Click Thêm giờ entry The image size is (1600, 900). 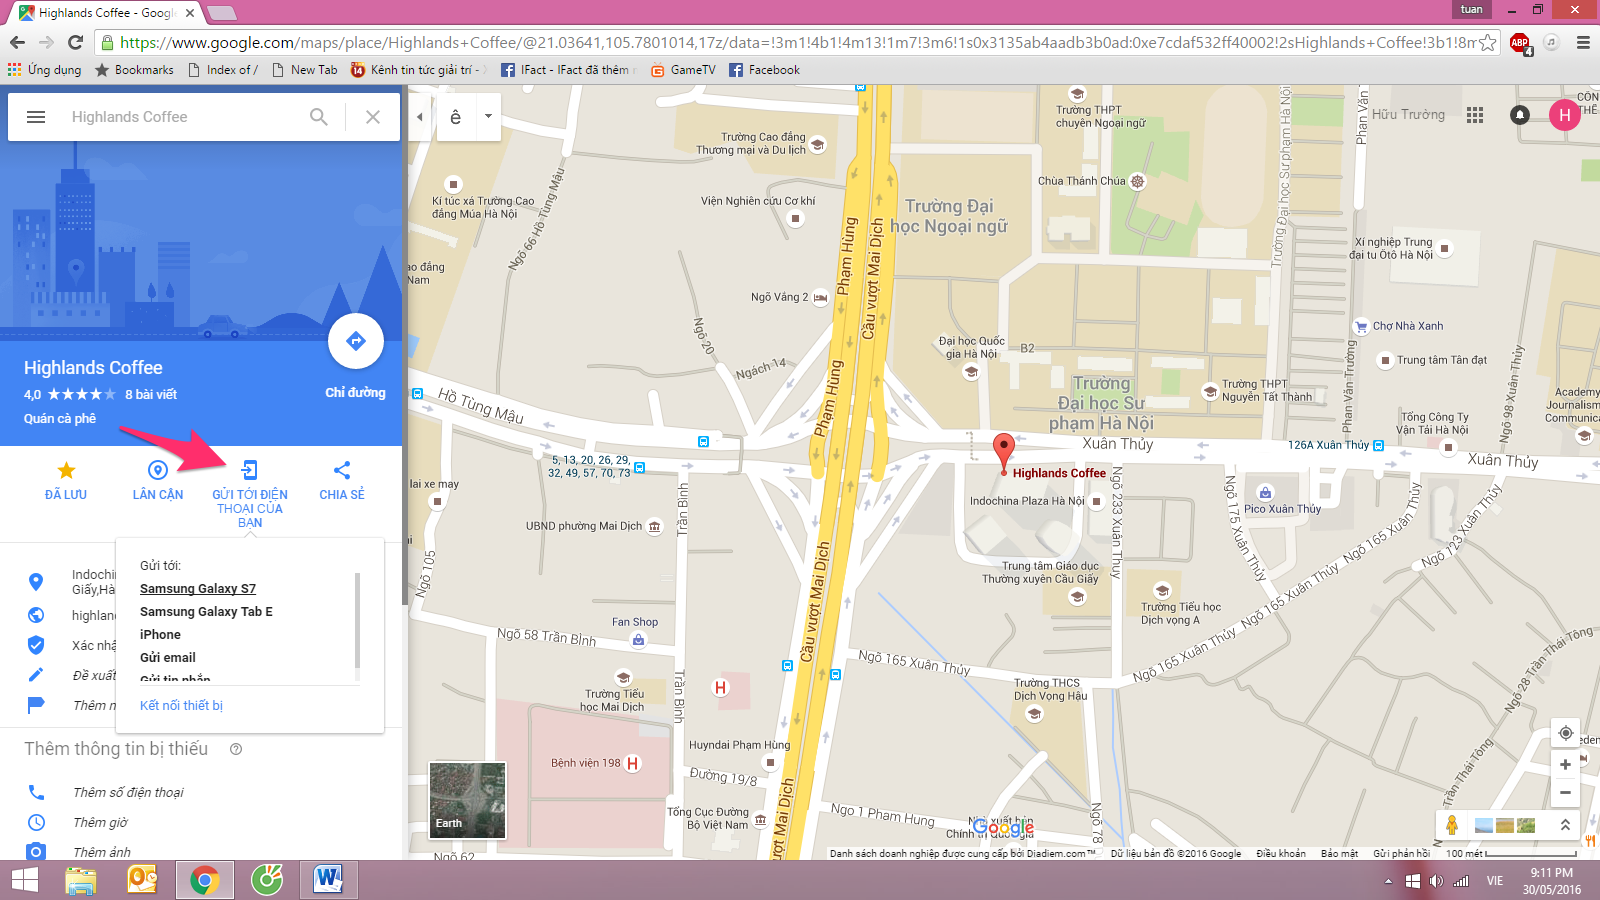coord(100,823)
